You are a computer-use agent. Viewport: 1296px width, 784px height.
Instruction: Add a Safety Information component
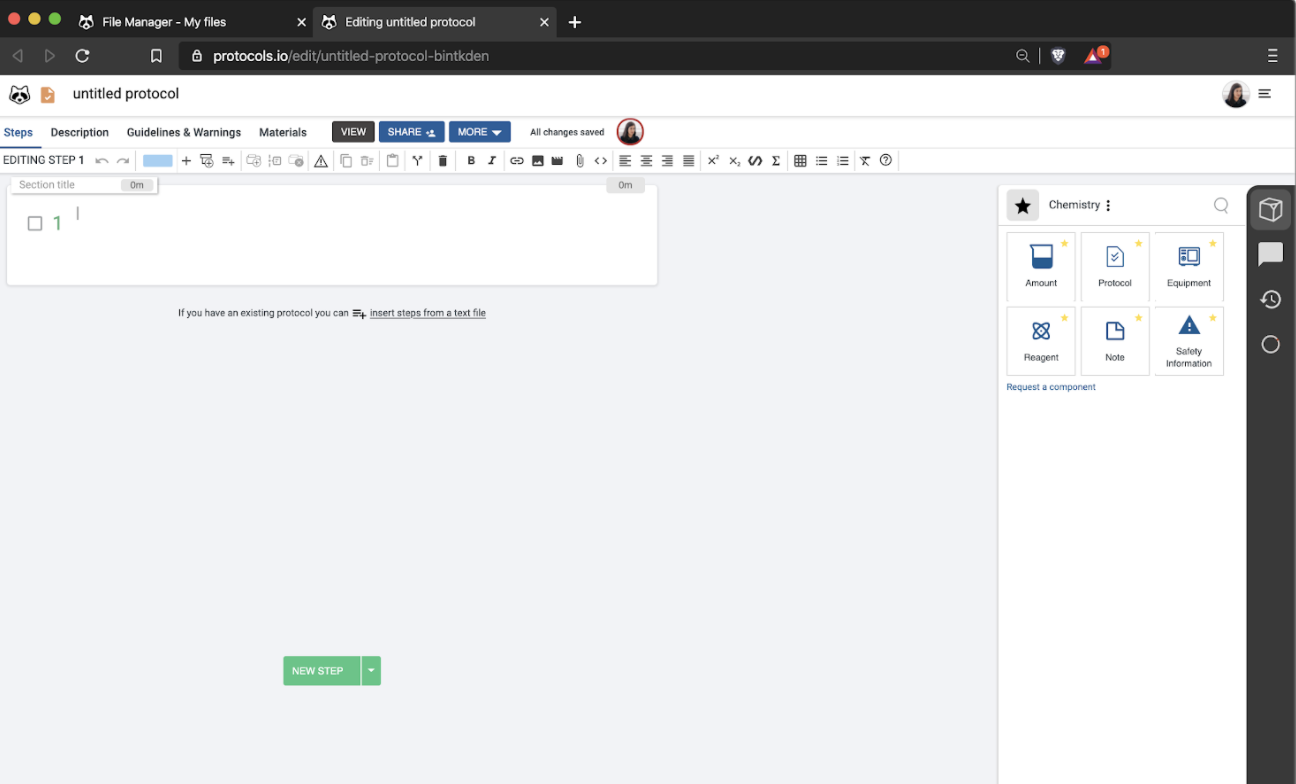tap(1188, 340)
